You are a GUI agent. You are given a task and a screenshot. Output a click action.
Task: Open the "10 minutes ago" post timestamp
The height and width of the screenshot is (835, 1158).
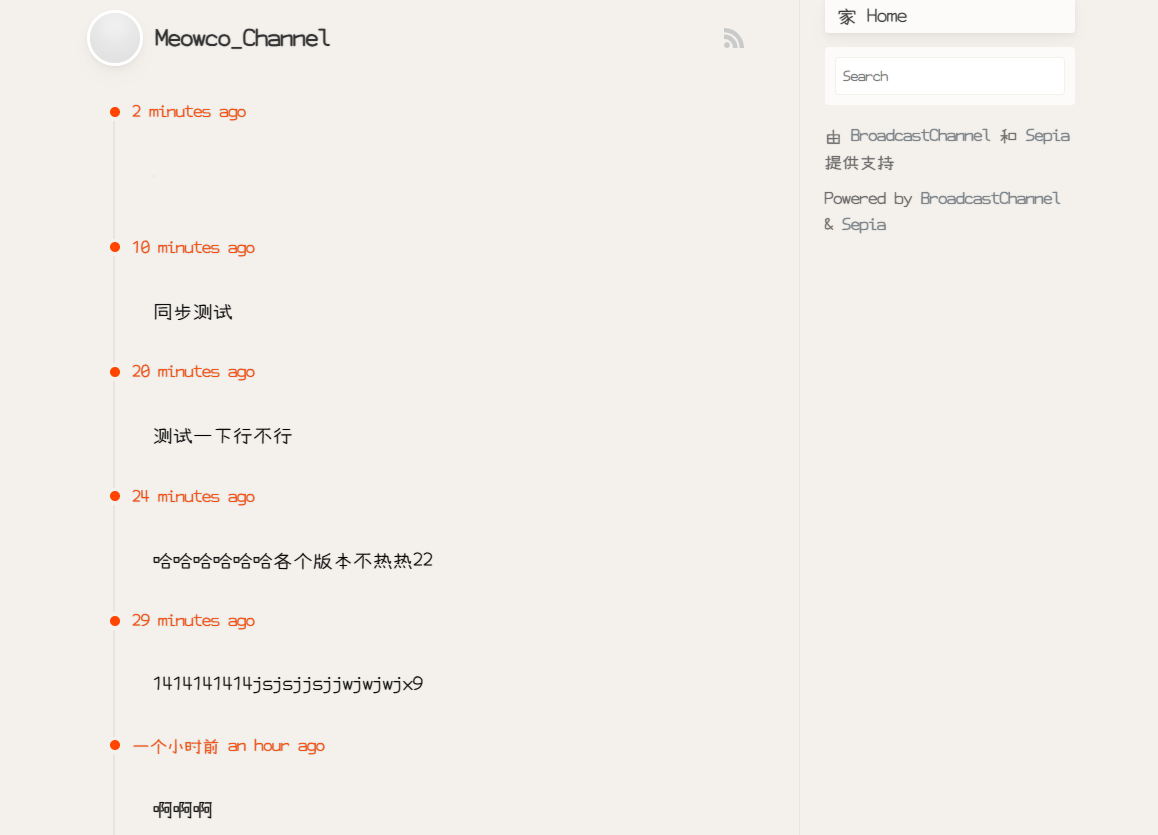[x=193, y=248]
